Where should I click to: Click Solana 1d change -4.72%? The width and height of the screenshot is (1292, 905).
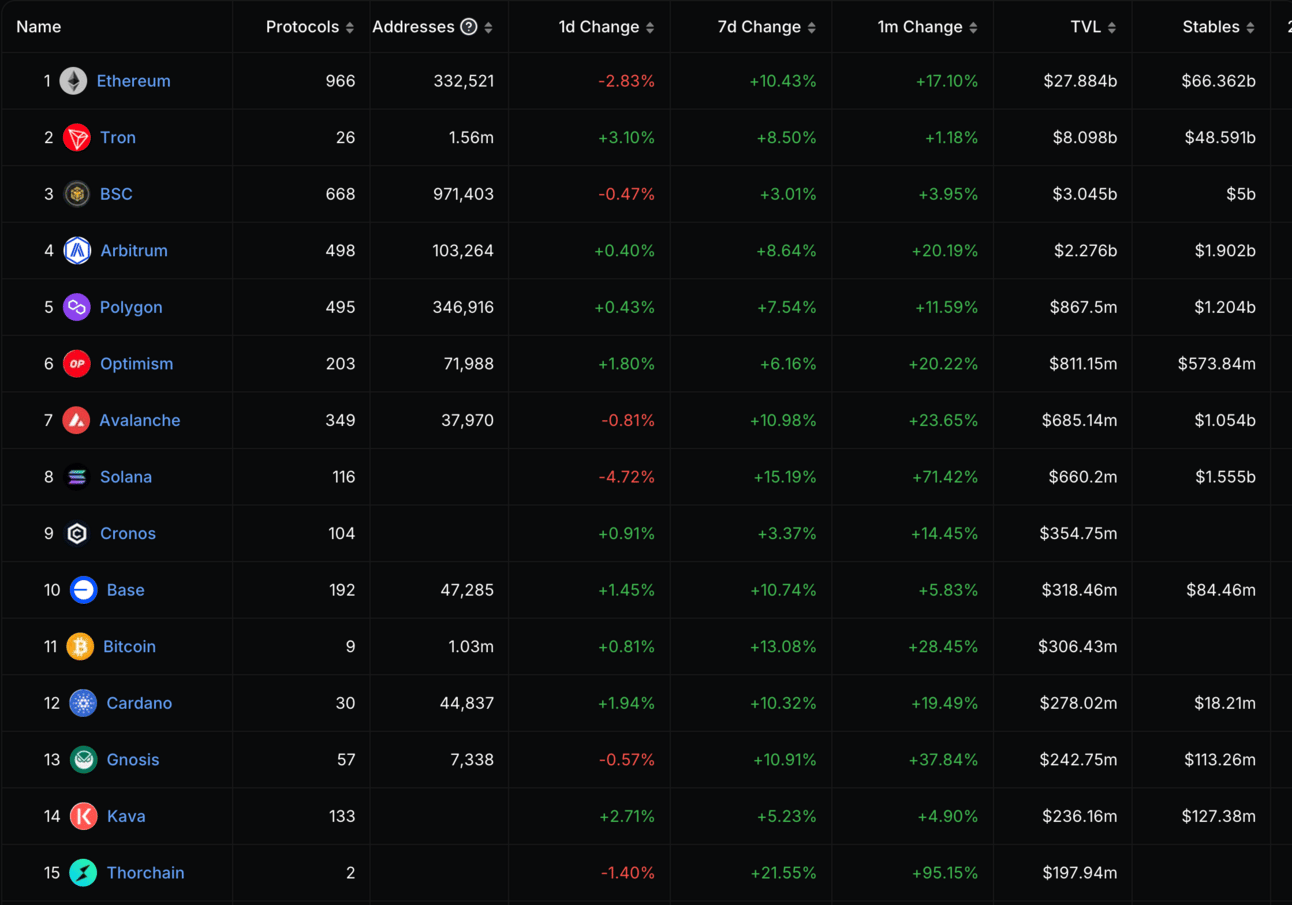pos(626,477)
